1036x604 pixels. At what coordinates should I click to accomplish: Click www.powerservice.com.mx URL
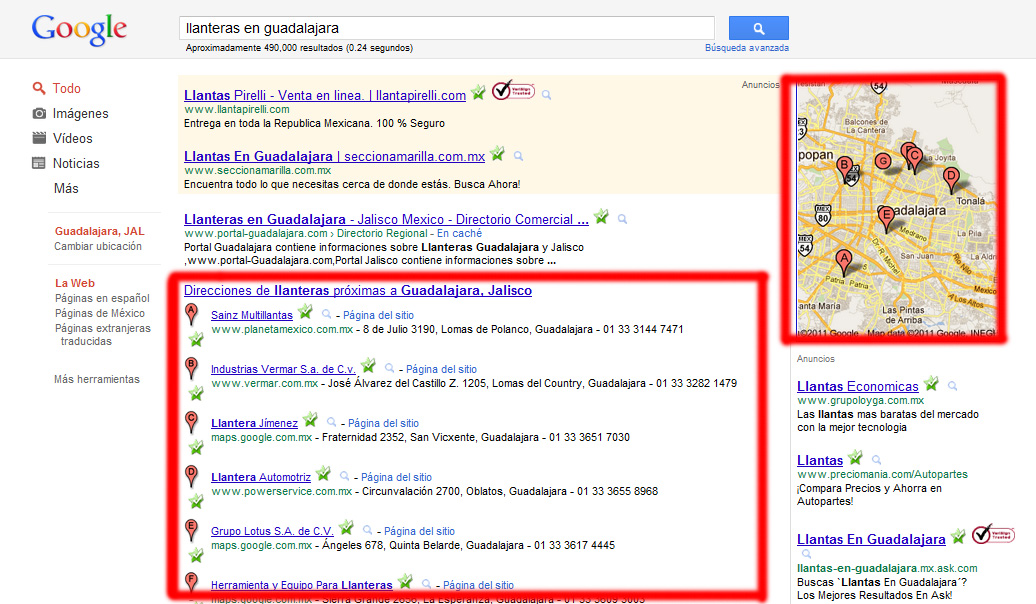pos(281,492)
